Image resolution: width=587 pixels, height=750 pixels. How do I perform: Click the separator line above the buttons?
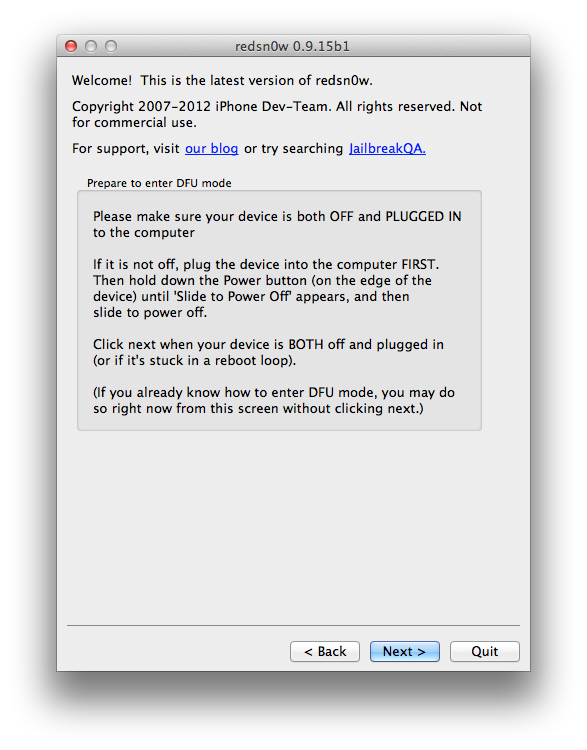coord(293,625)
